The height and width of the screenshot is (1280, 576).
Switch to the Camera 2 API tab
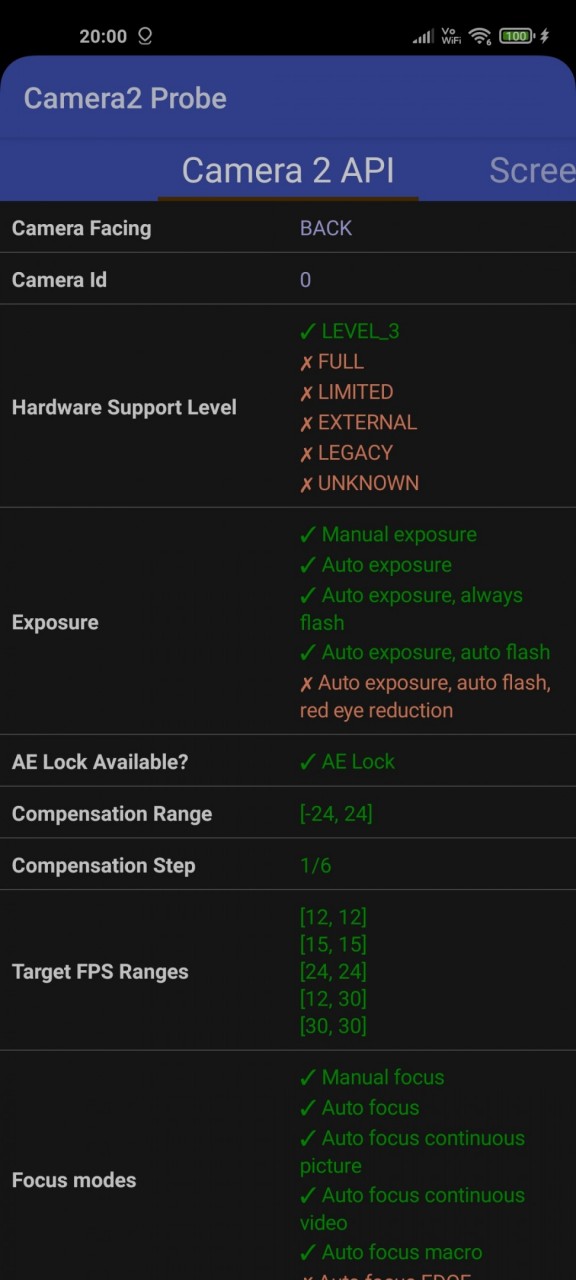point(288,170)
